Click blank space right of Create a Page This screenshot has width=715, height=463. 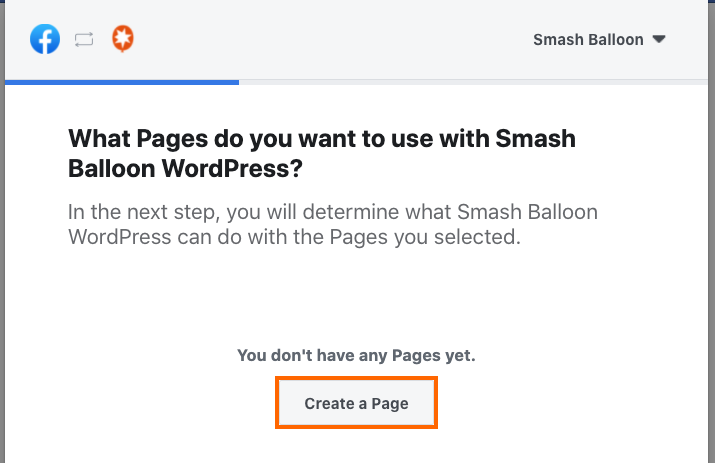[560, 404]
